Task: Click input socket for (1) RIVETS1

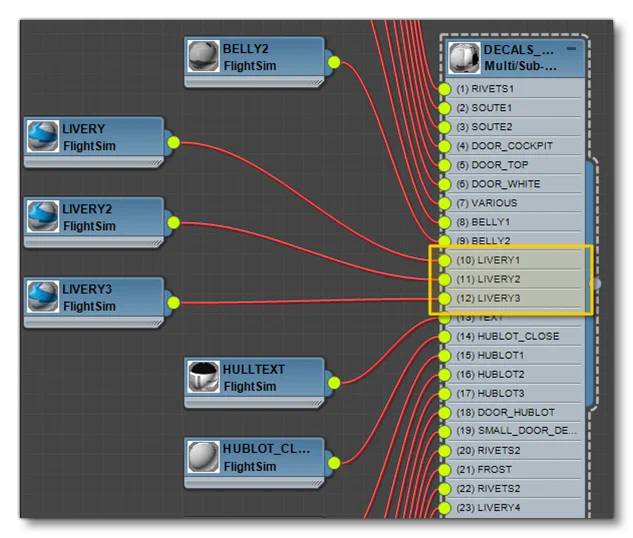Action: (444, 89)
